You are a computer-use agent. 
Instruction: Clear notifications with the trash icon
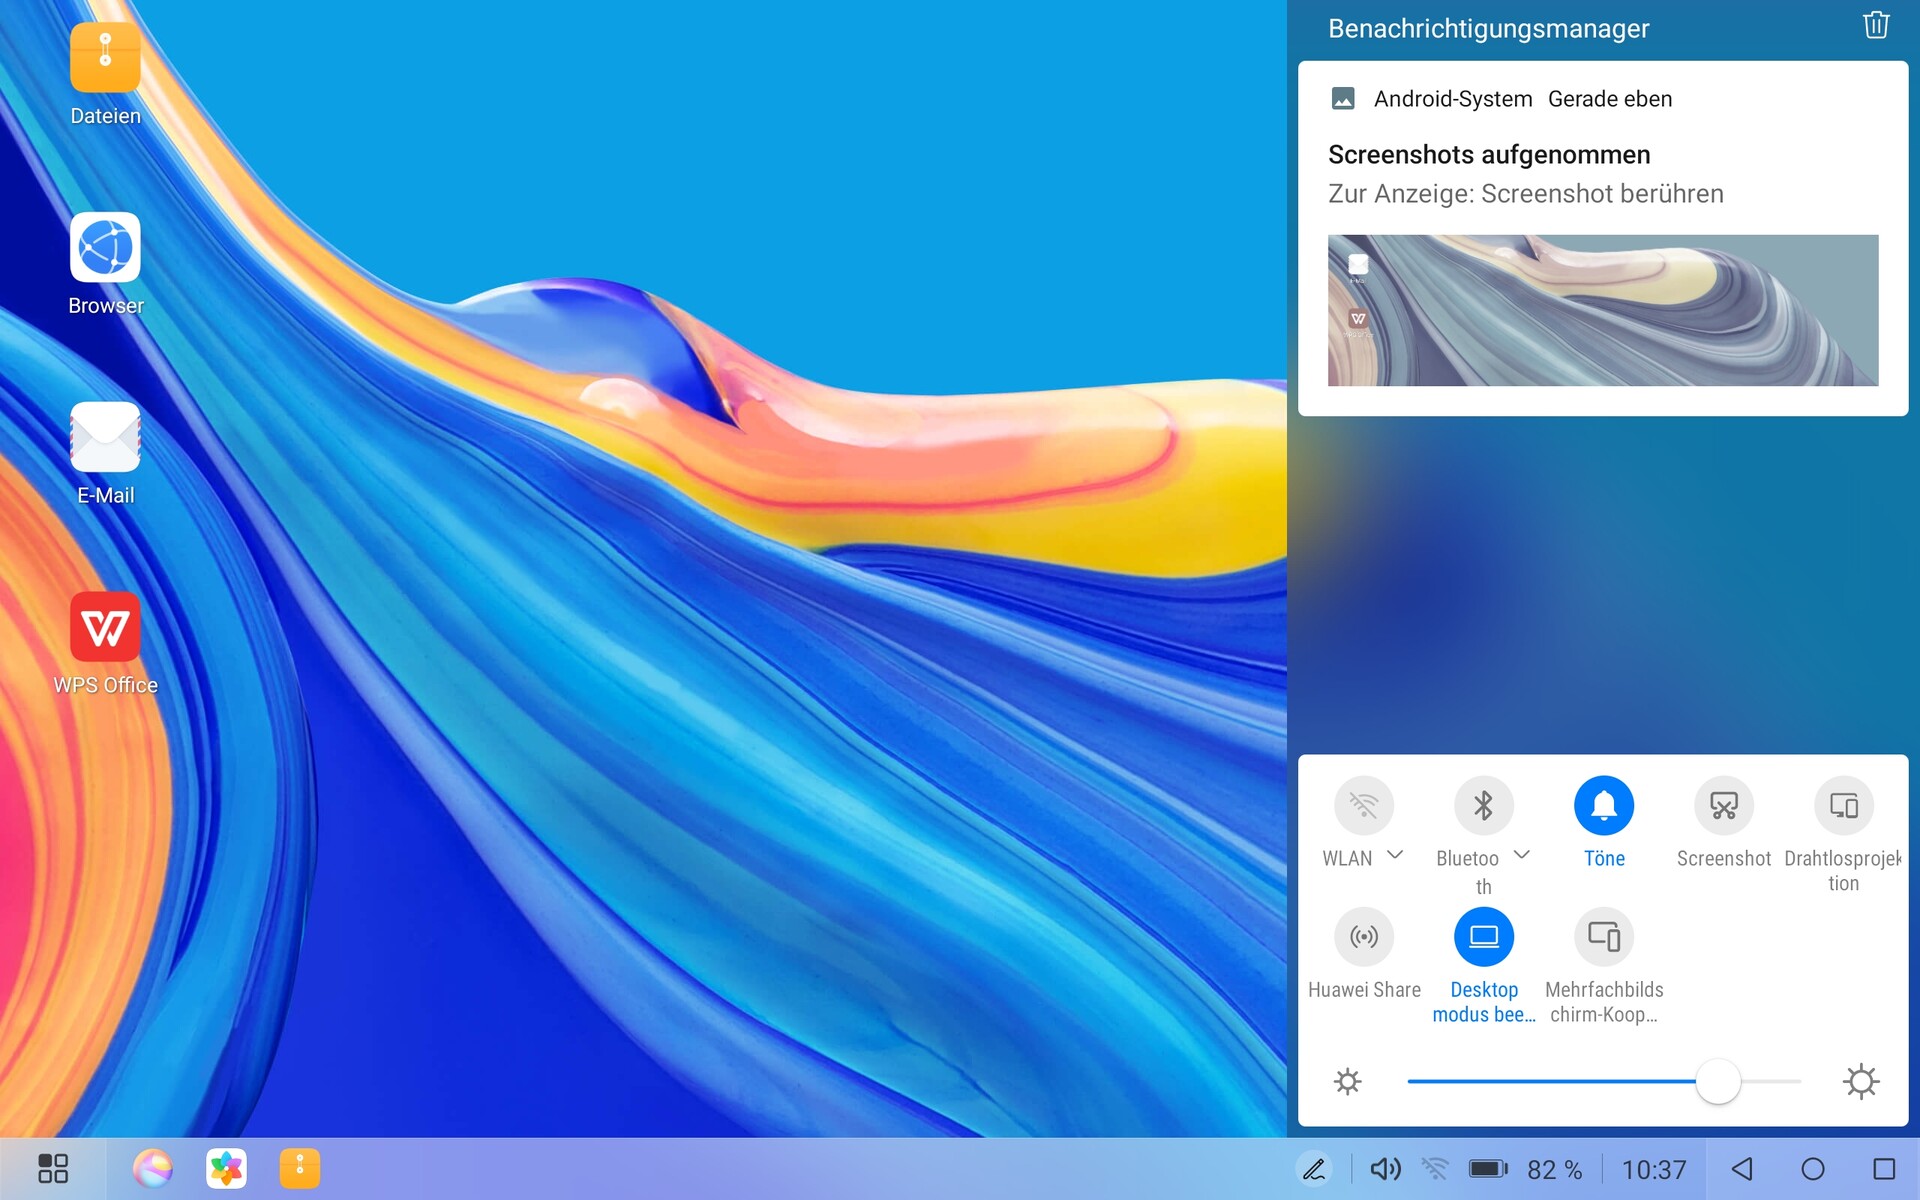coord(1875,26)
